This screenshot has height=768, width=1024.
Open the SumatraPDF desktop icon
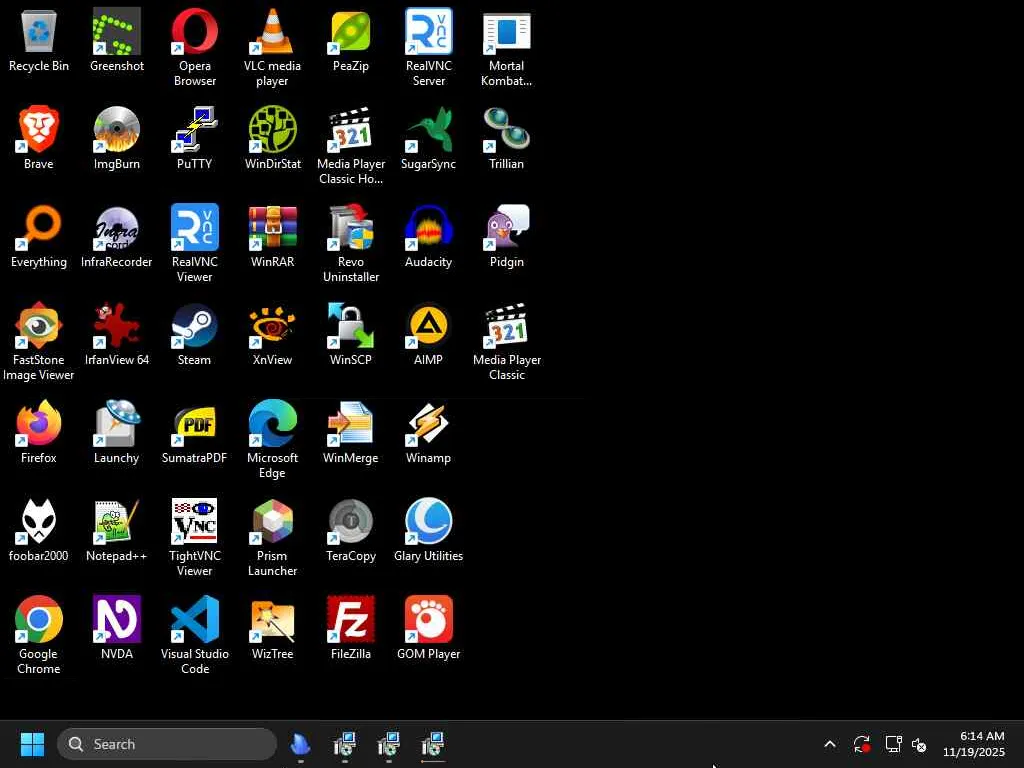point(195,423)
